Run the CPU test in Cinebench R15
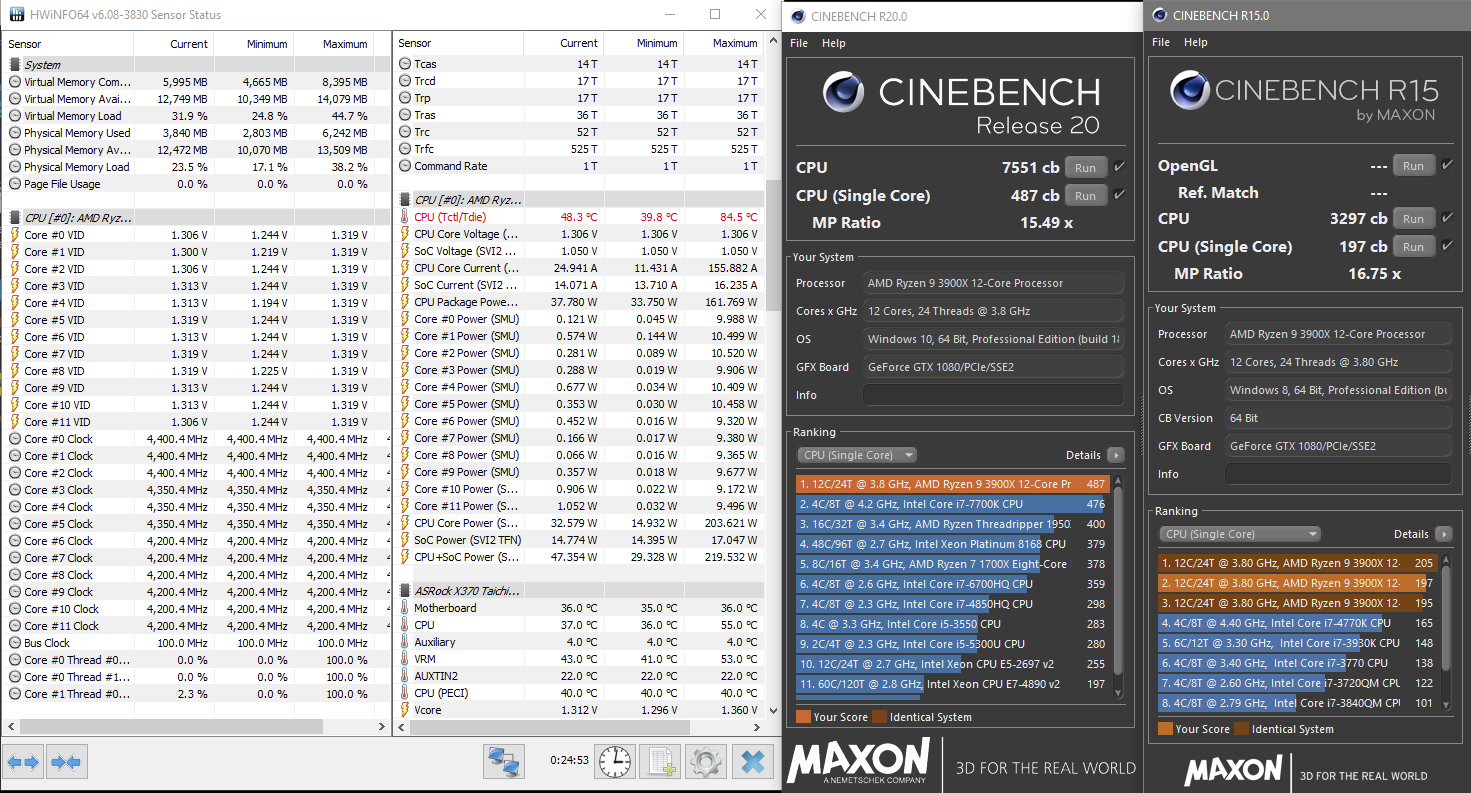 click(1413, 219)
